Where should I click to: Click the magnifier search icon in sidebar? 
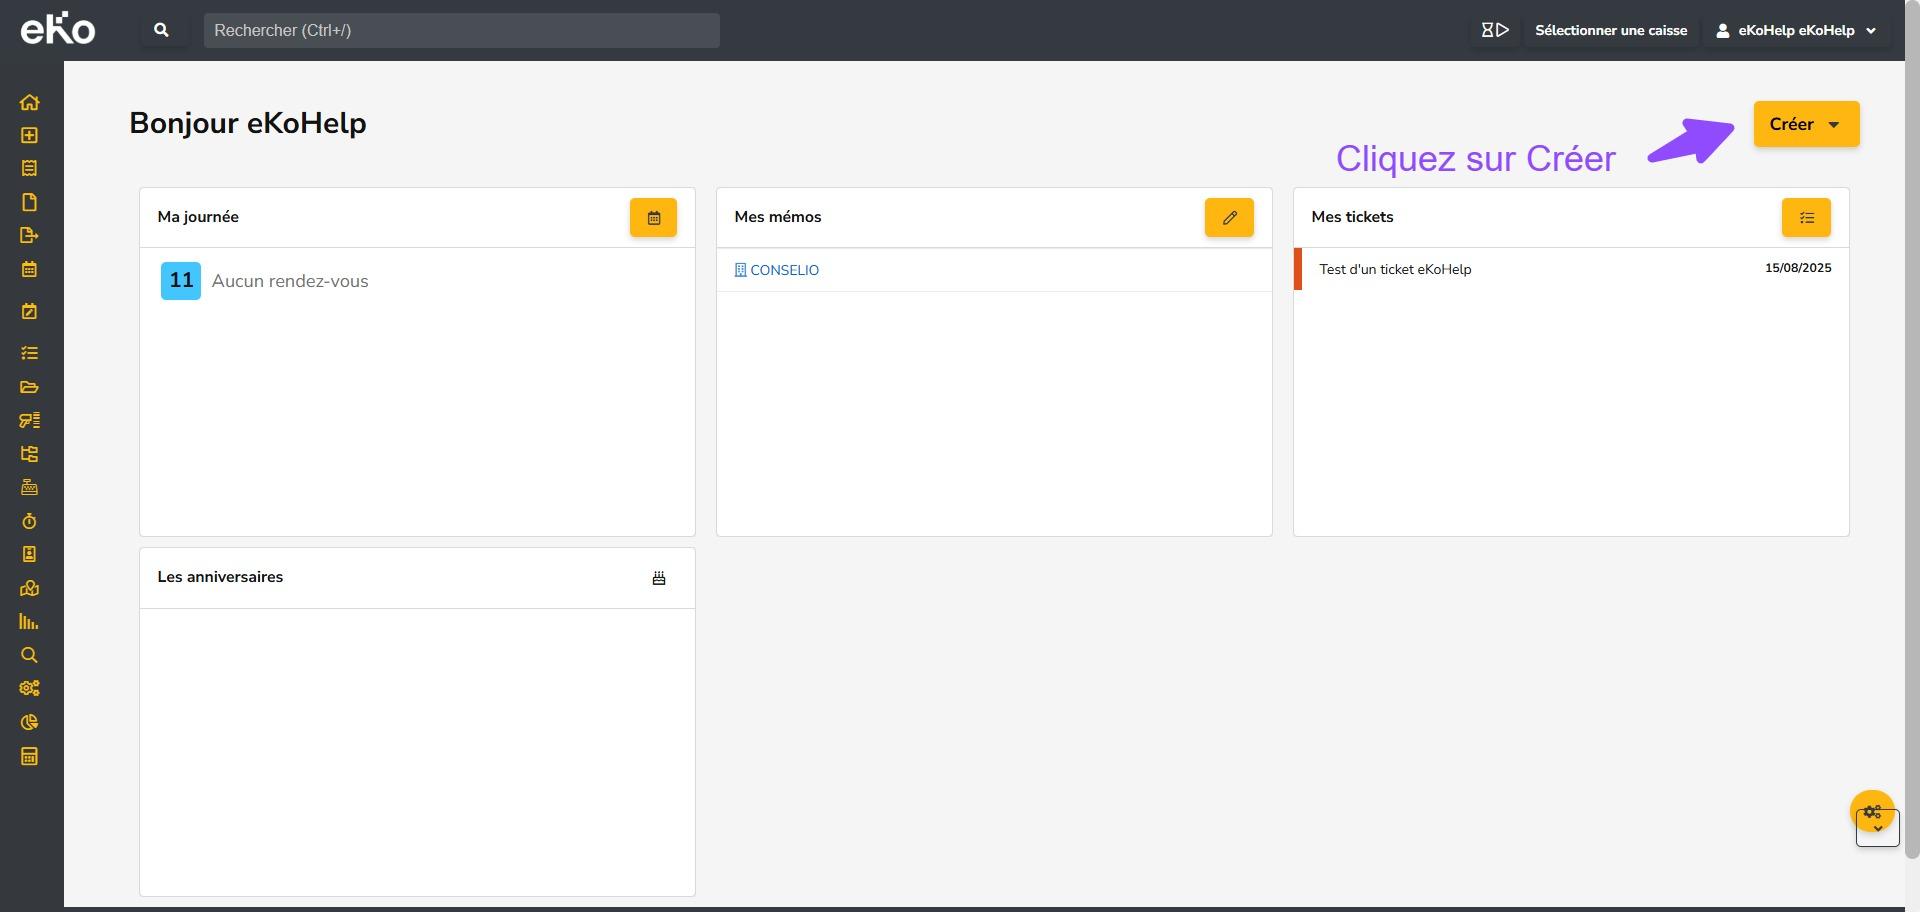tap(29, 655)
